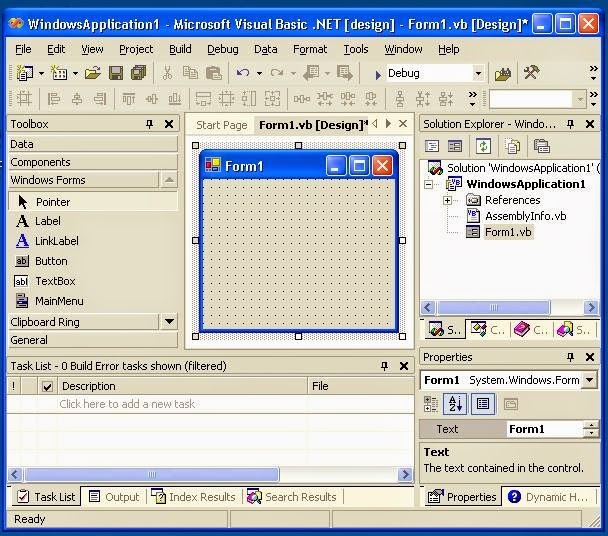The image size is (608, 536).
Task: Click the Navigate Backward icon
Action: coord(312,73)
